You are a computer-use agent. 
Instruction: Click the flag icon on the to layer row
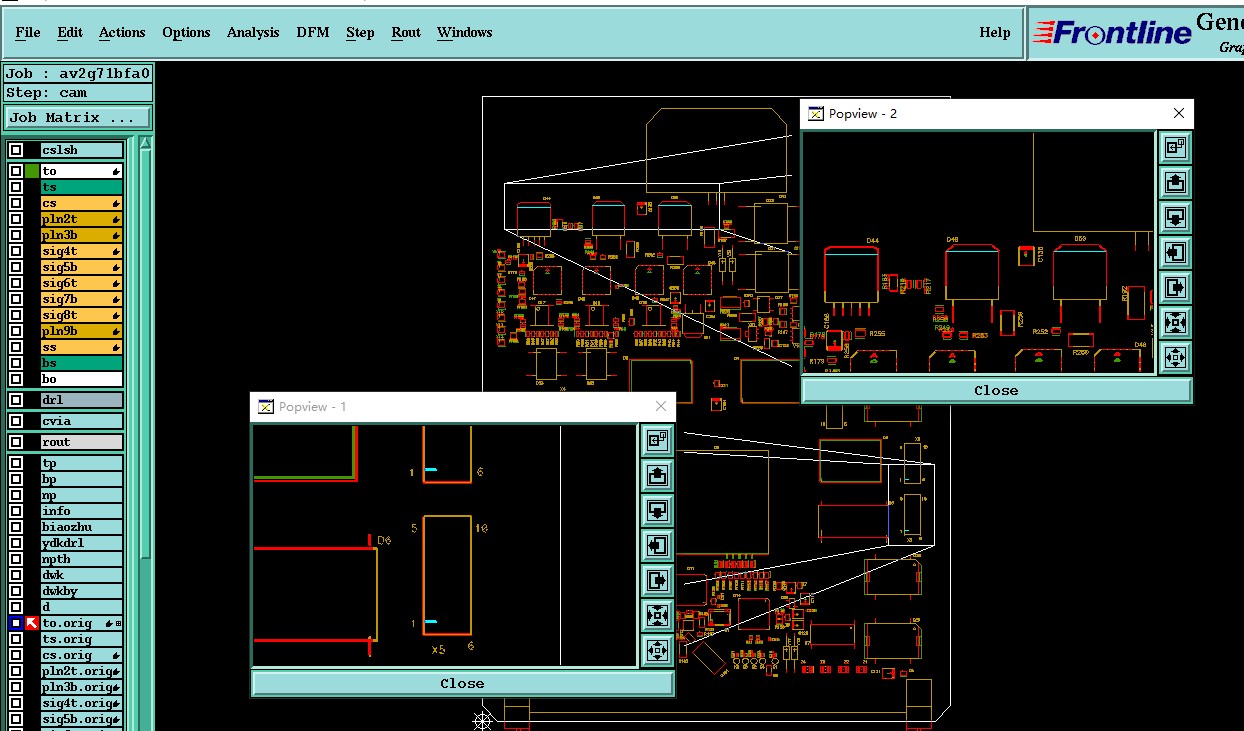pos(117,171)
